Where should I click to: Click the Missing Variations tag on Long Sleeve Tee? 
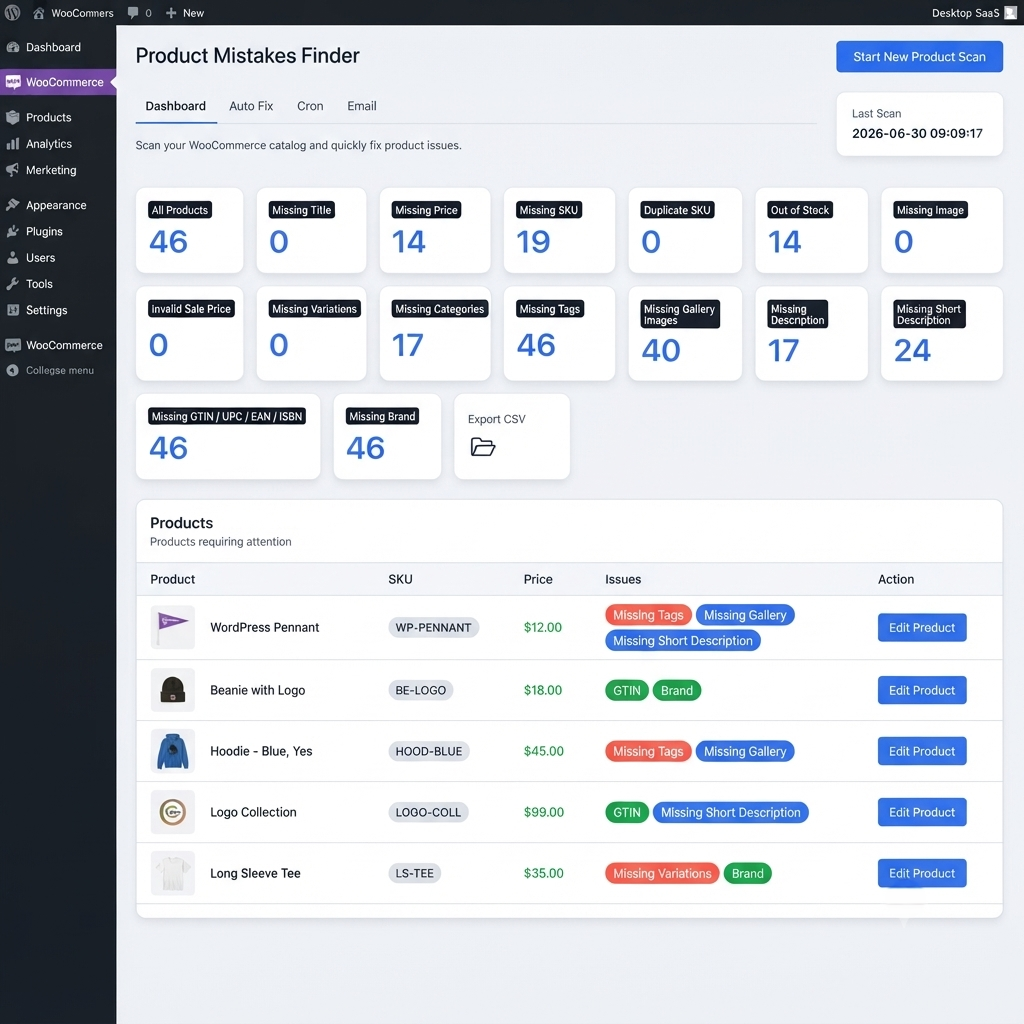662,873
